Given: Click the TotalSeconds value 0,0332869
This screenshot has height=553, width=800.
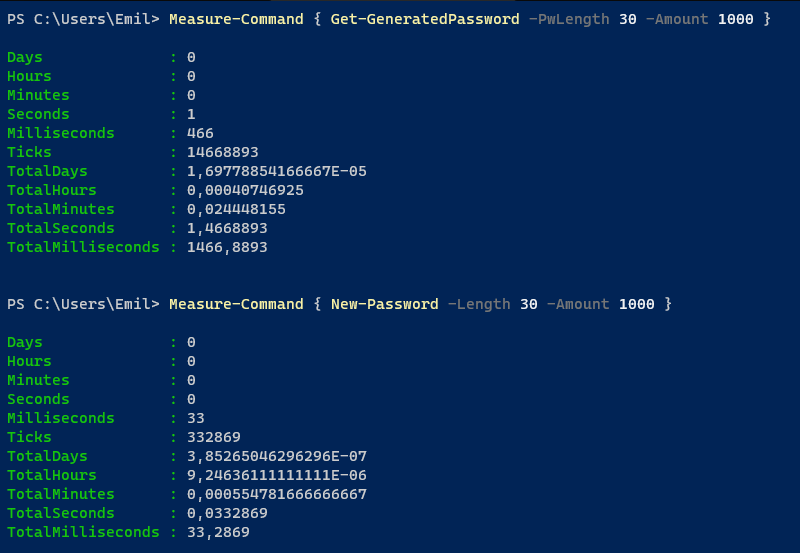Looking at the screenshot, I should 227,513.
